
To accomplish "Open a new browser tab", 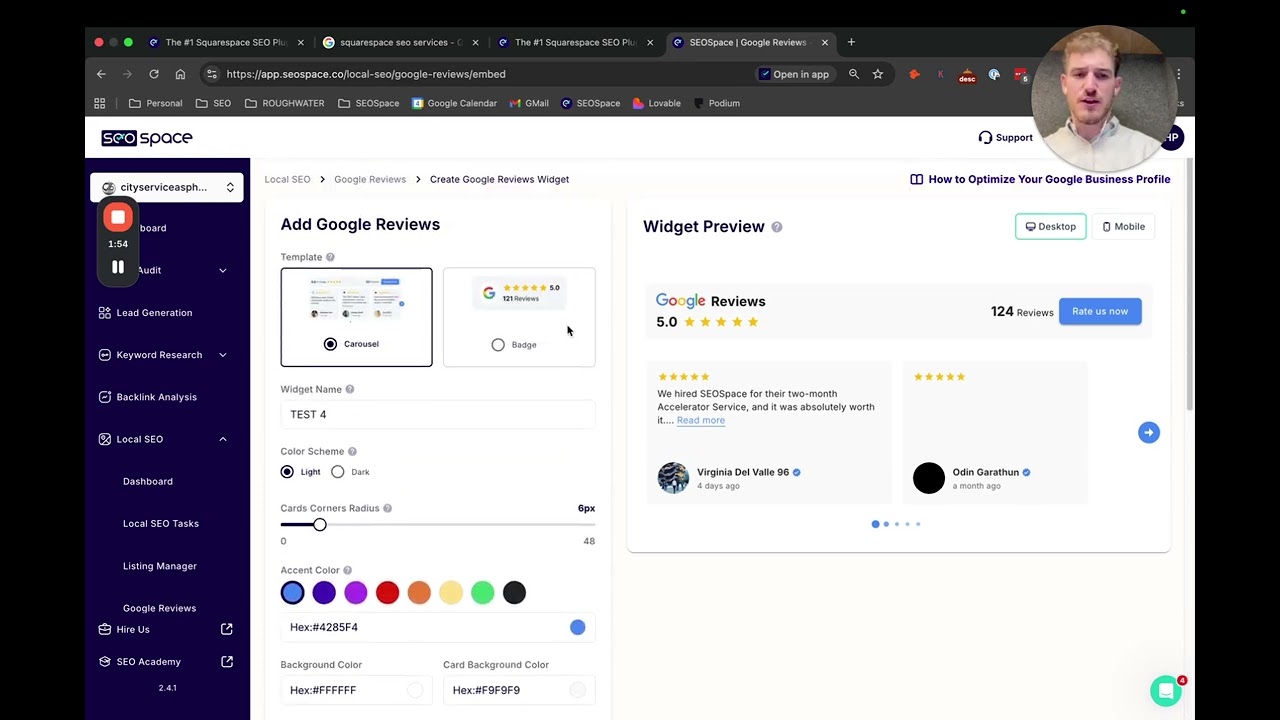I will (851, 42).
